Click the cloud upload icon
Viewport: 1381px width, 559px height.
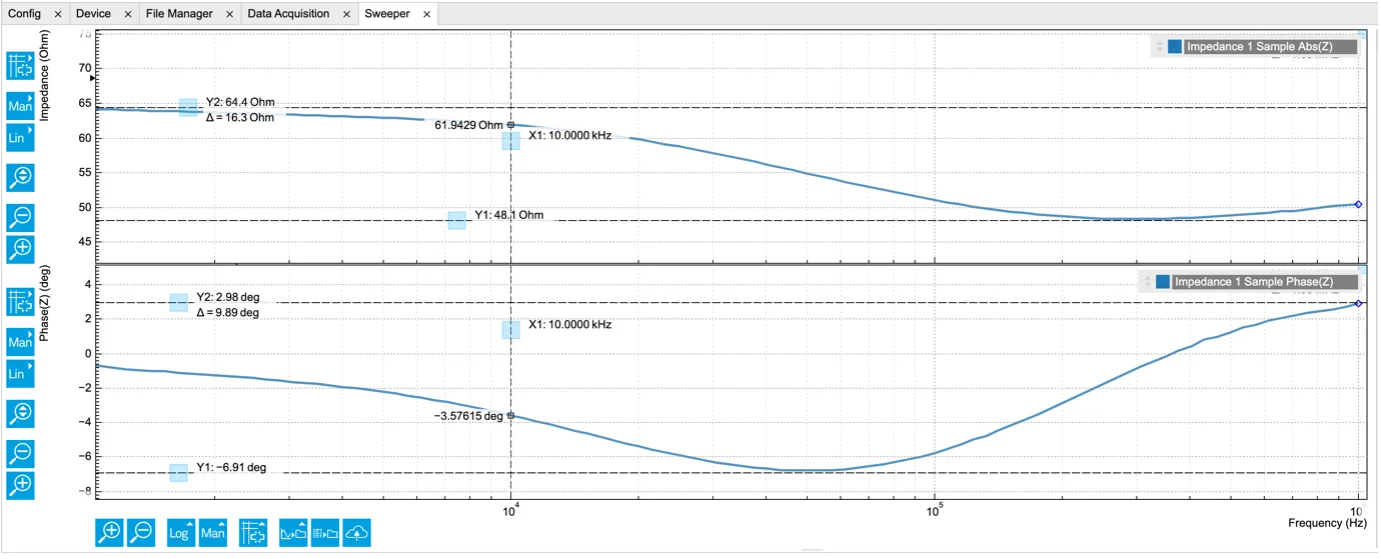coord(357,533)
